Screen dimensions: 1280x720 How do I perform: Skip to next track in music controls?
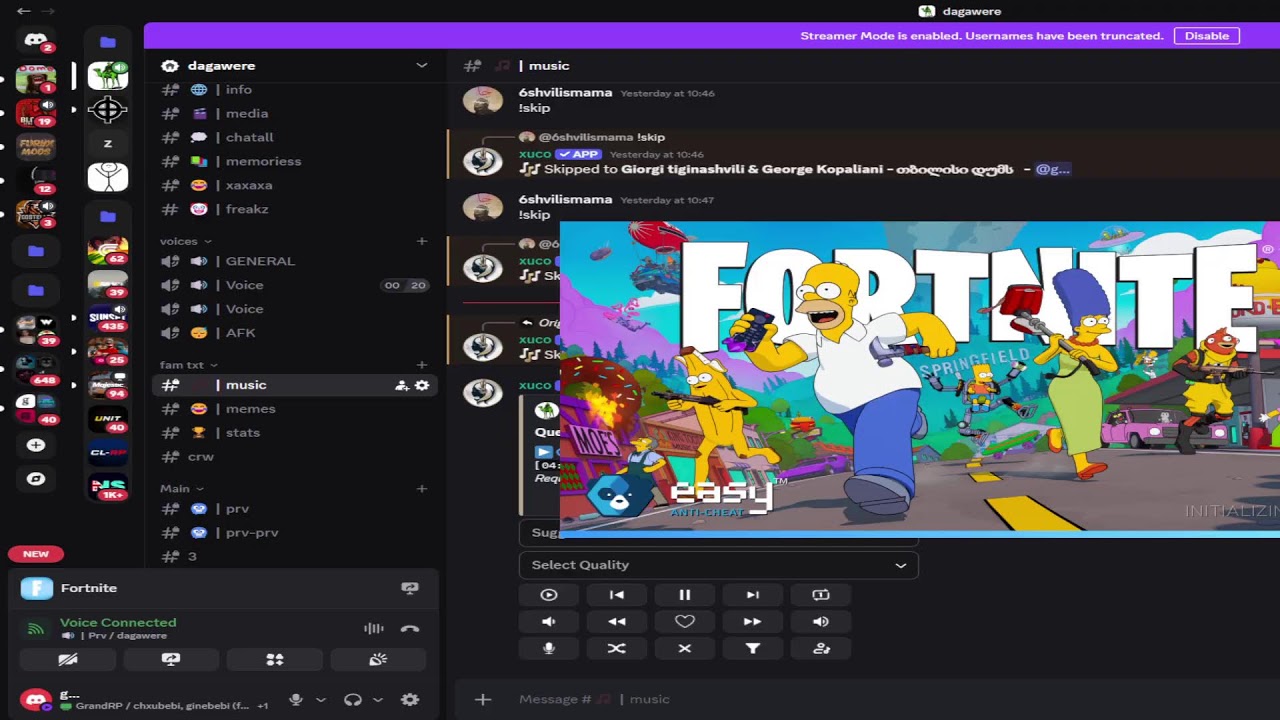click(753, 595)
